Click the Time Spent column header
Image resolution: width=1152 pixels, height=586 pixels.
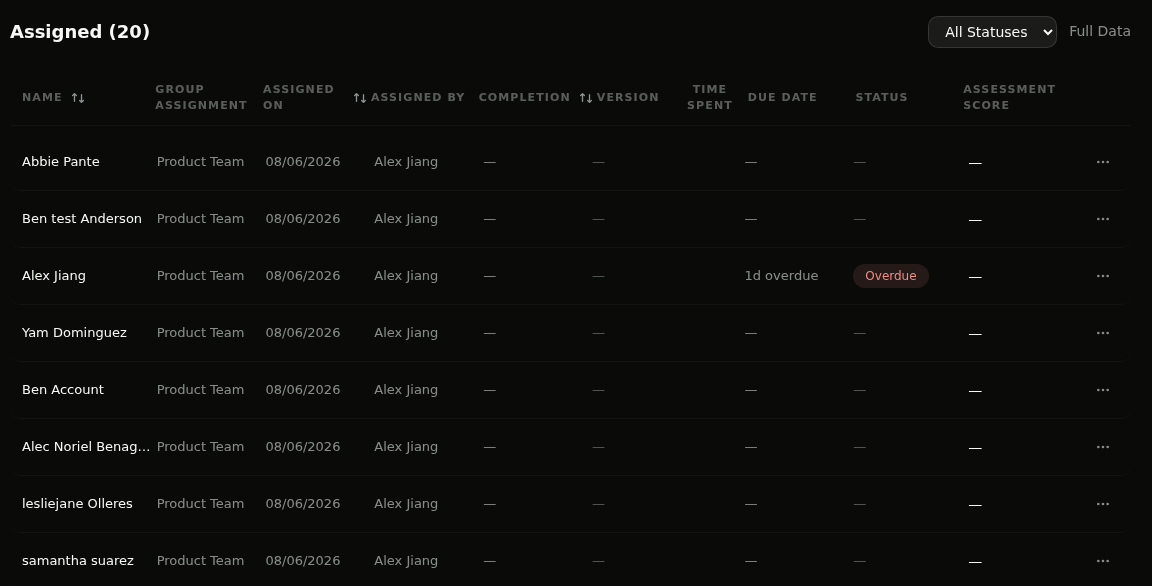click(710, 97)
